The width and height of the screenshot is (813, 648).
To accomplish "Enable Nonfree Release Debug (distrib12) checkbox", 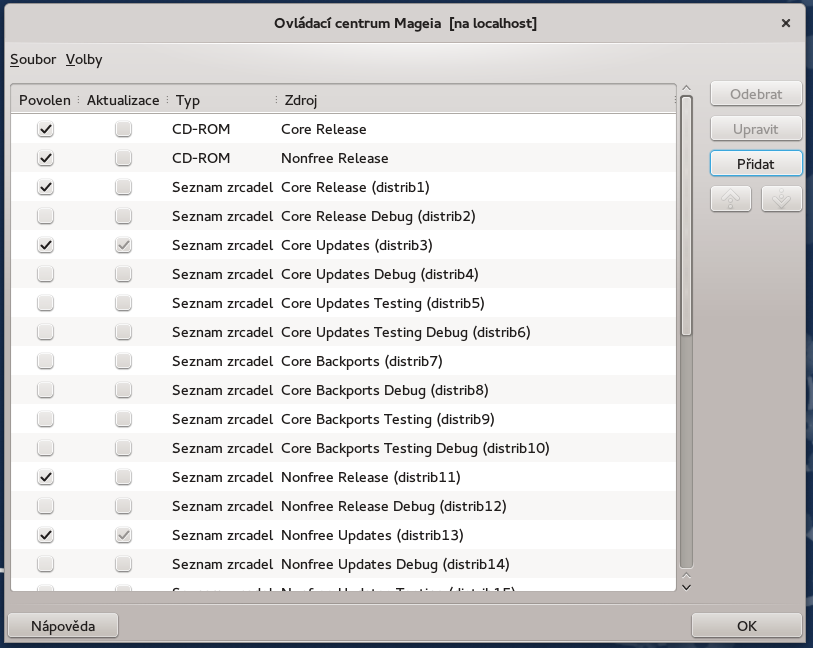I will [x=46, y=506].
